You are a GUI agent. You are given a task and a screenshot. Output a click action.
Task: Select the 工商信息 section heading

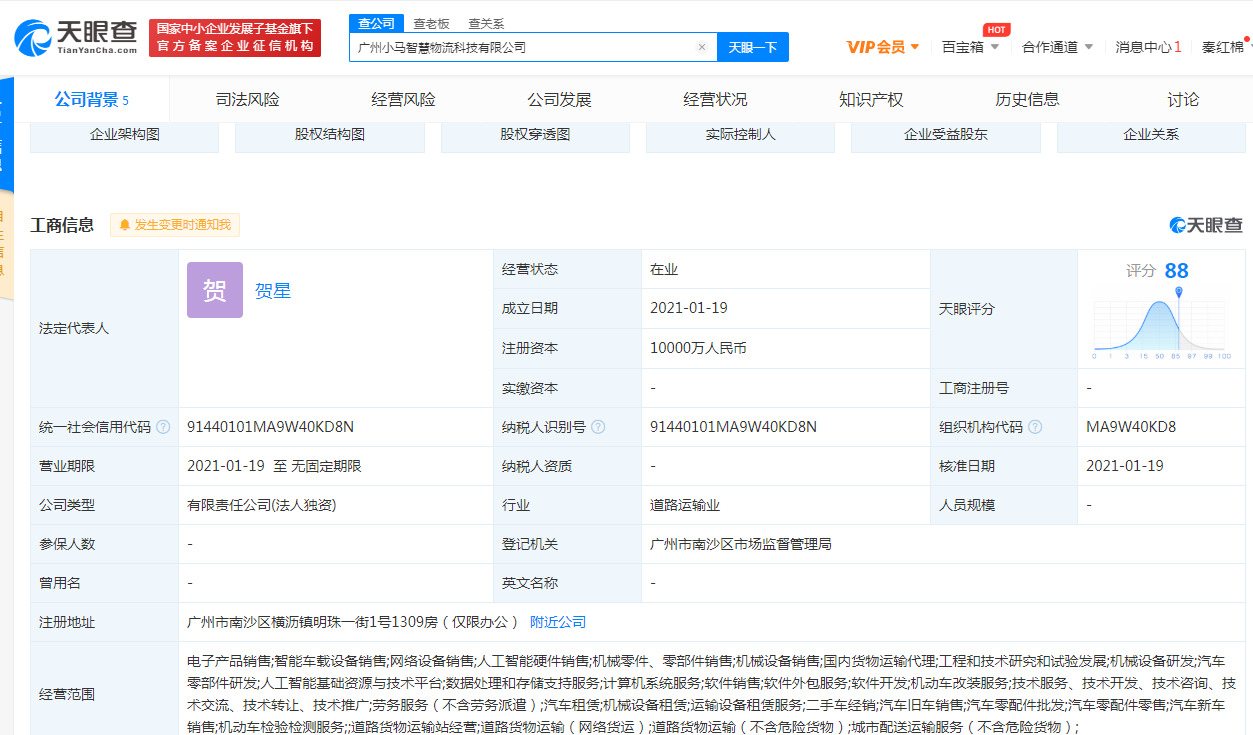62,225
